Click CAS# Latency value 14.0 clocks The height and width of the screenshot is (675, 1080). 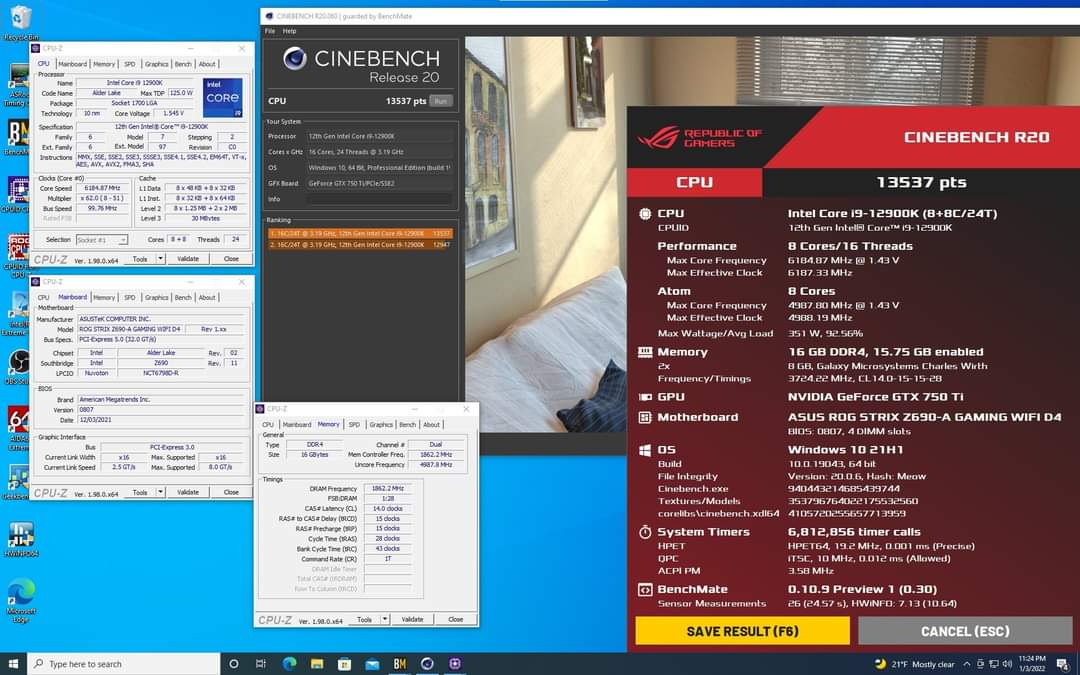pyautogui.click(x=388, y=508)
